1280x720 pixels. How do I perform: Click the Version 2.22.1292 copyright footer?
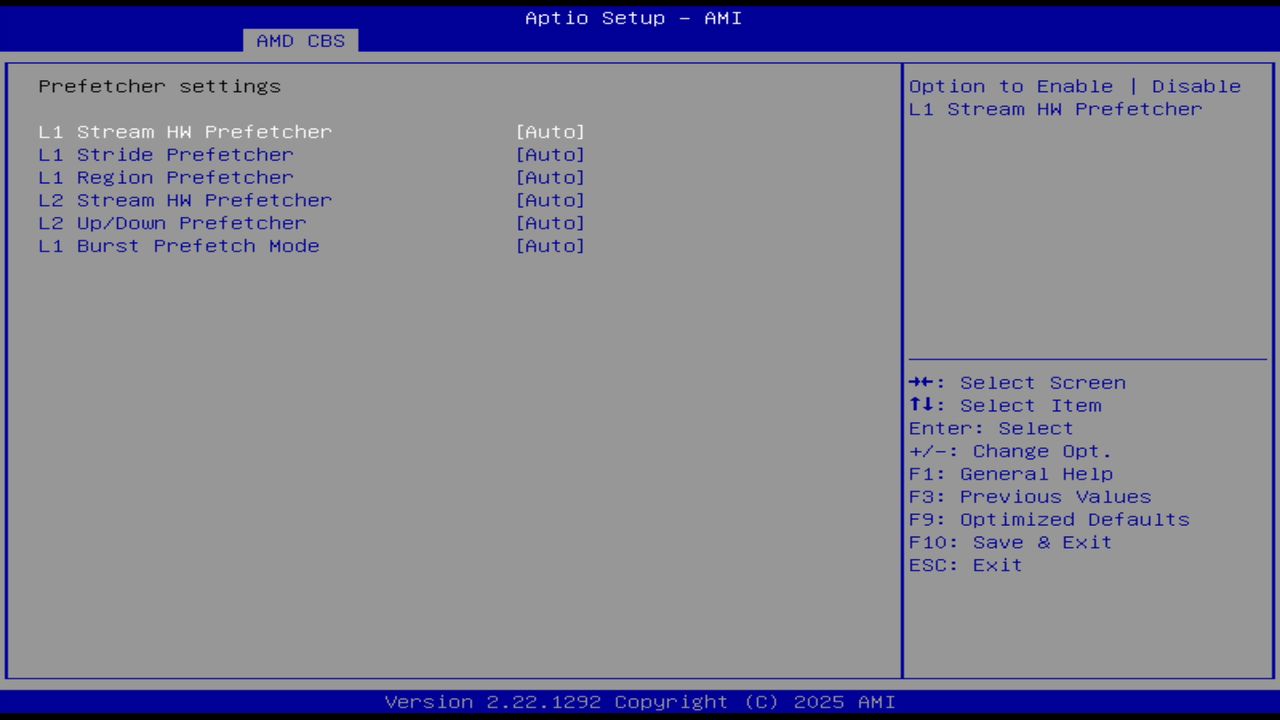(x=640, y=702)
